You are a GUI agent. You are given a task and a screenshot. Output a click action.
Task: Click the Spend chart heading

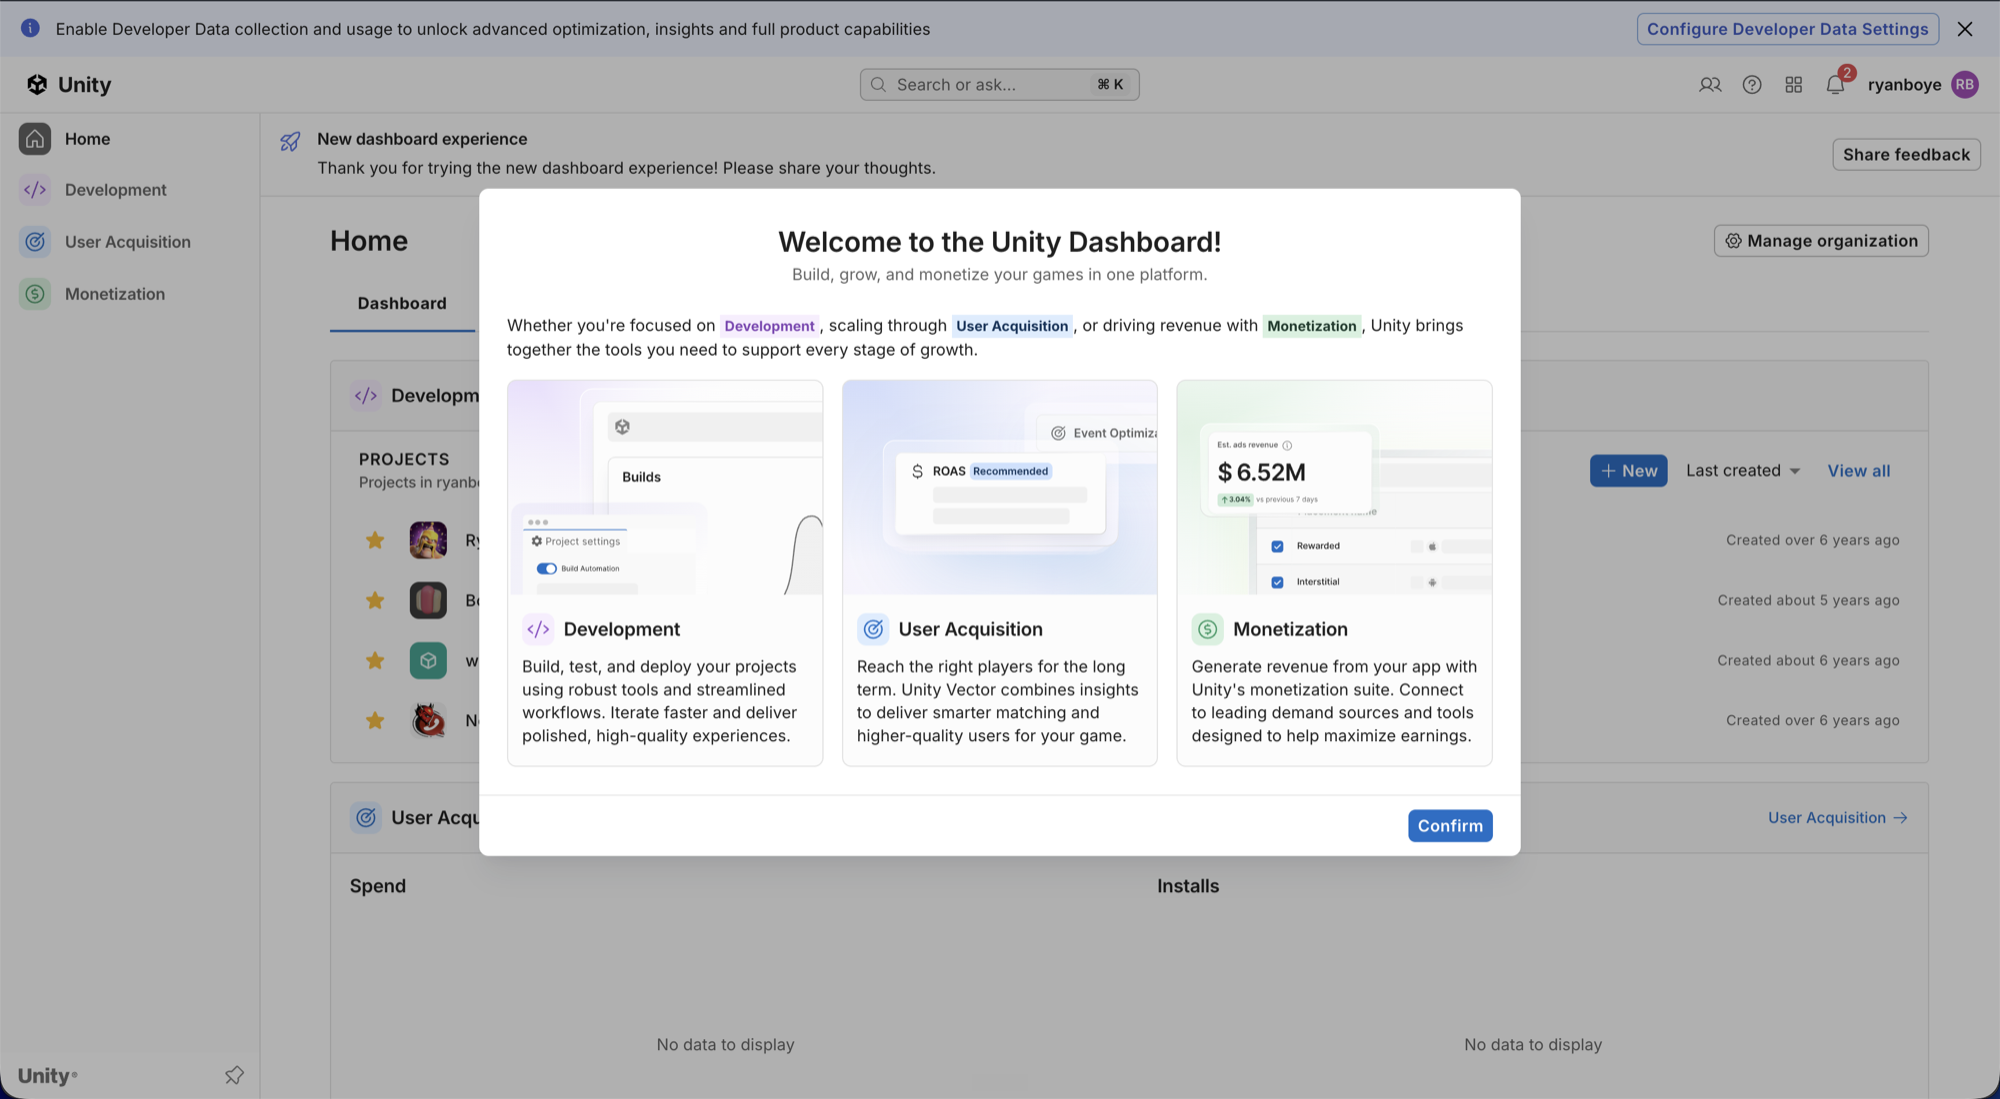[378, 886]
